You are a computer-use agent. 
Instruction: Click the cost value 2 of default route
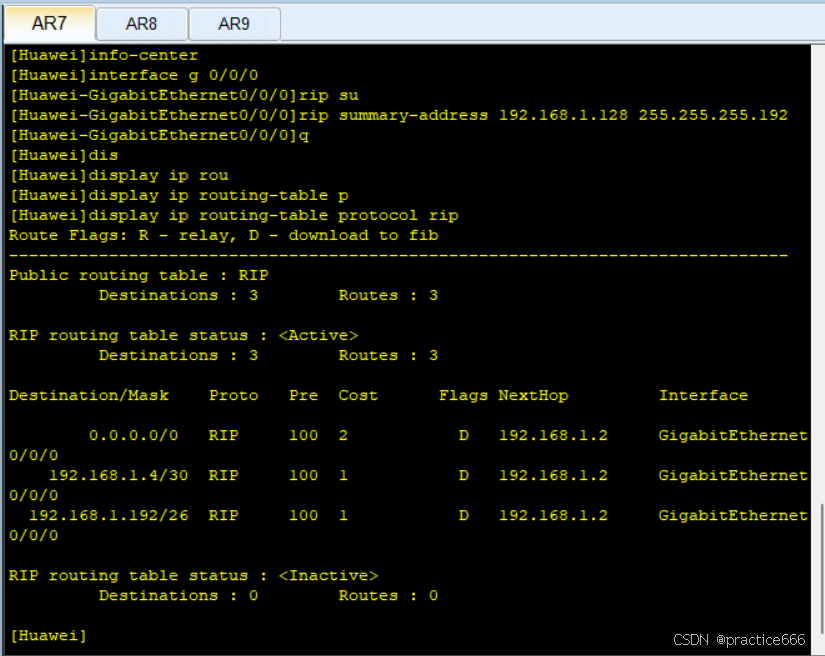(x=343, y=436)
